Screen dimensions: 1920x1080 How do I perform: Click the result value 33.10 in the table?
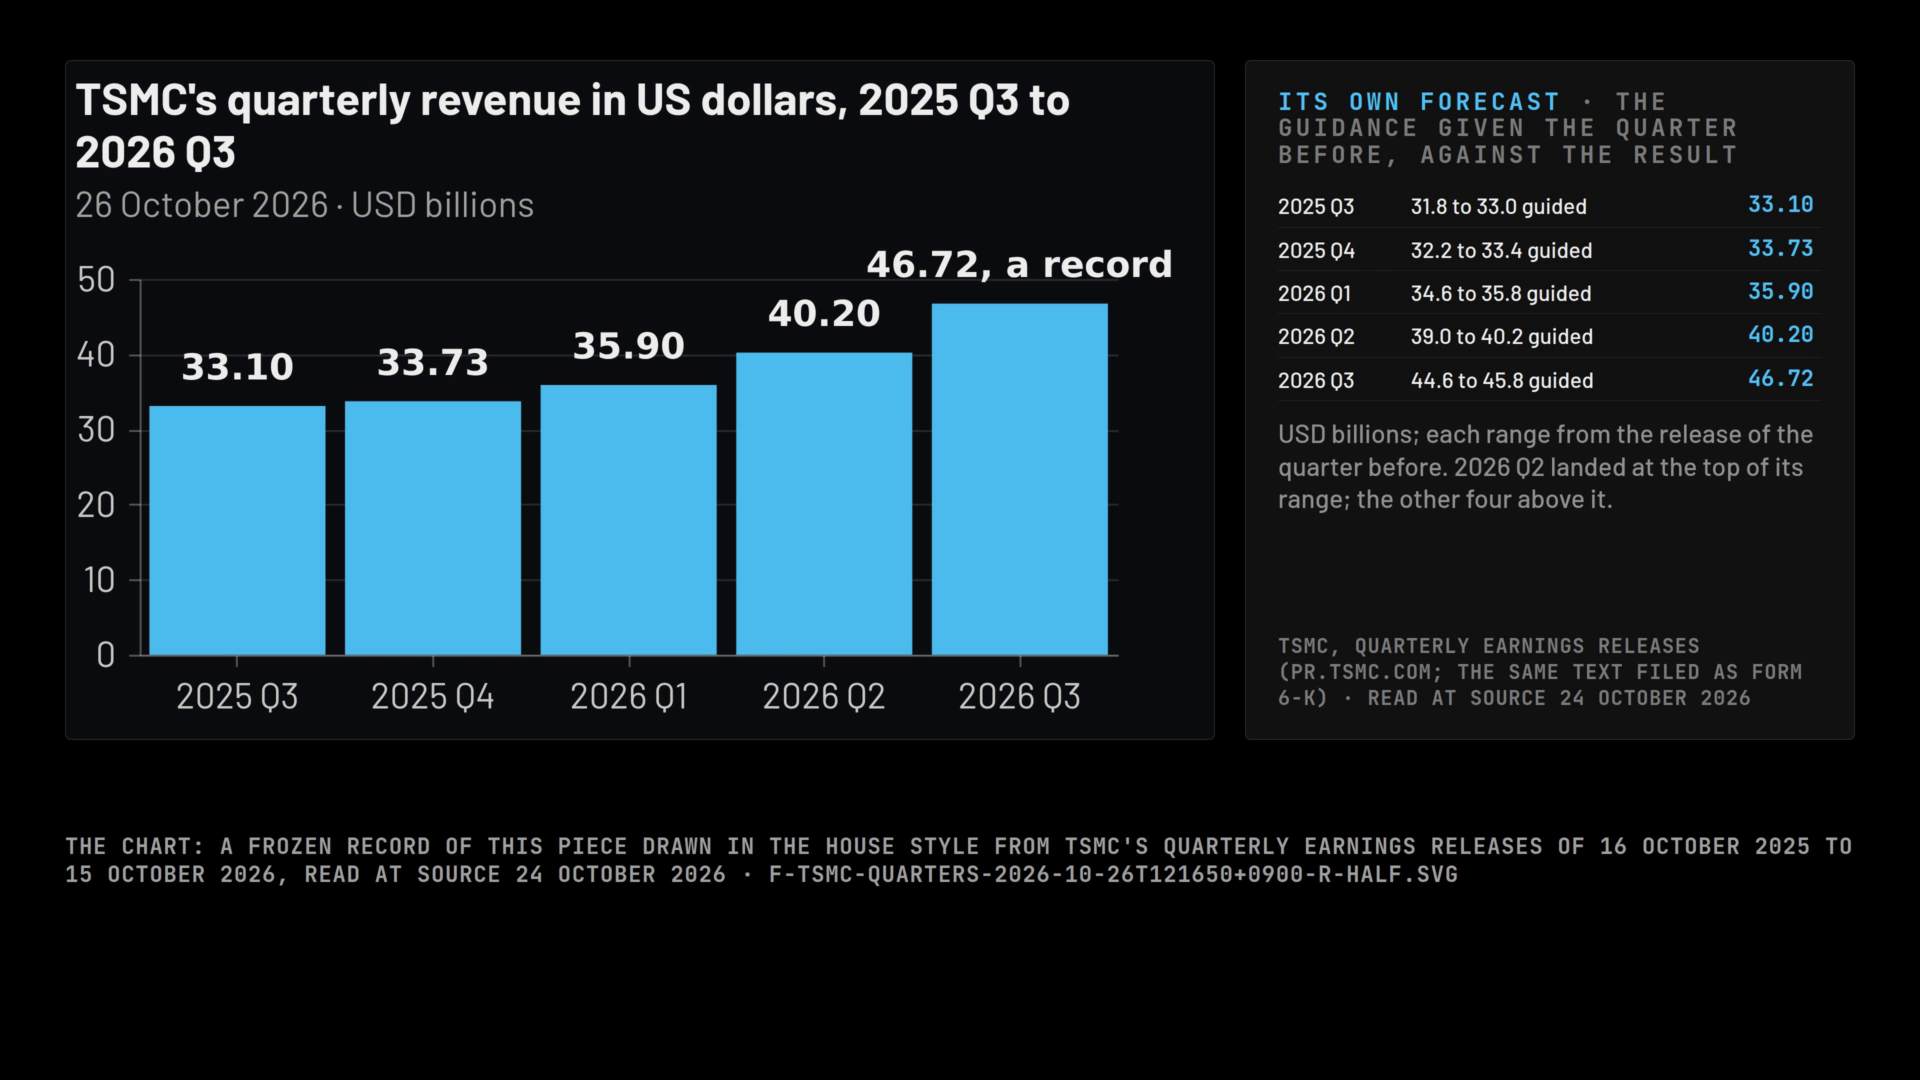coord(1781,205)
